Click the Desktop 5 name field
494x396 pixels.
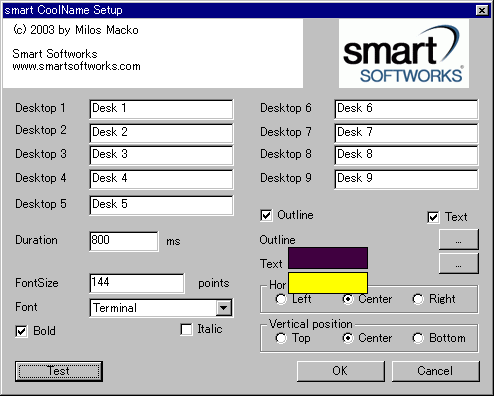[x=161, y=205]
